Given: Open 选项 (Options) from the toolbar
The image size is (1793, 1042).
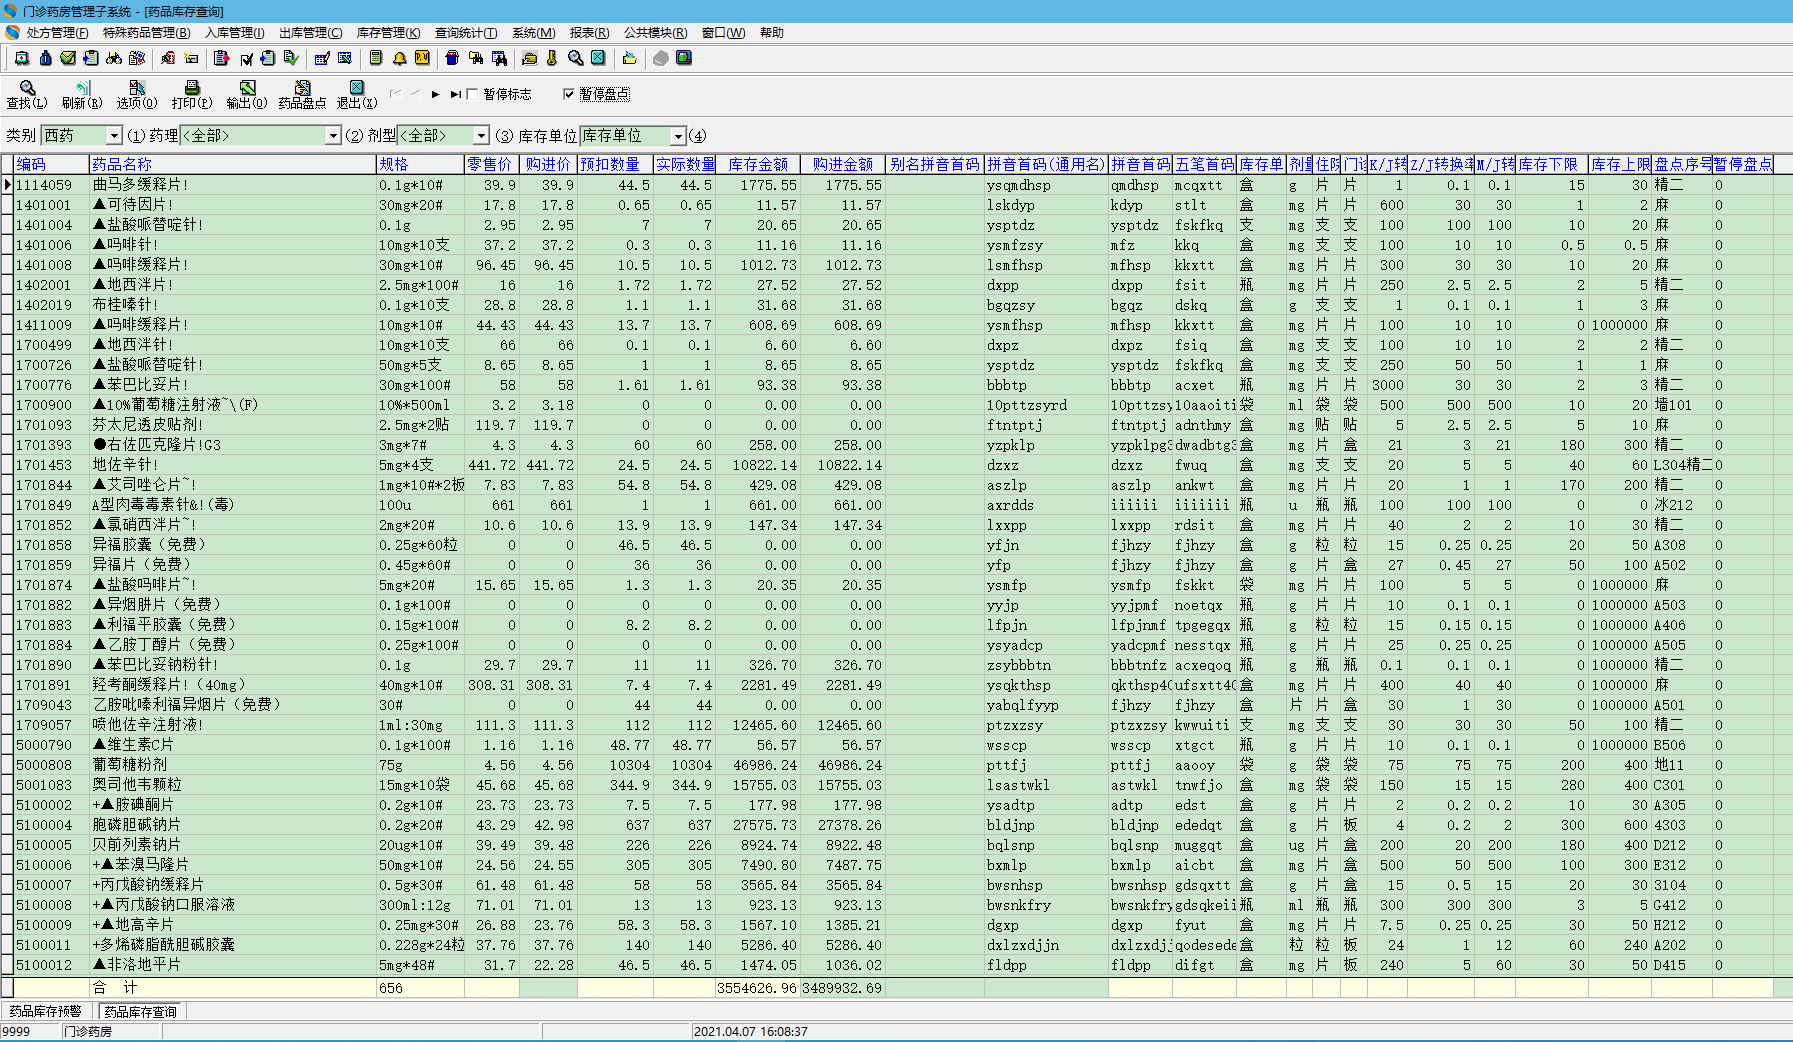Looking at the screenshot, I should point(137,89).
